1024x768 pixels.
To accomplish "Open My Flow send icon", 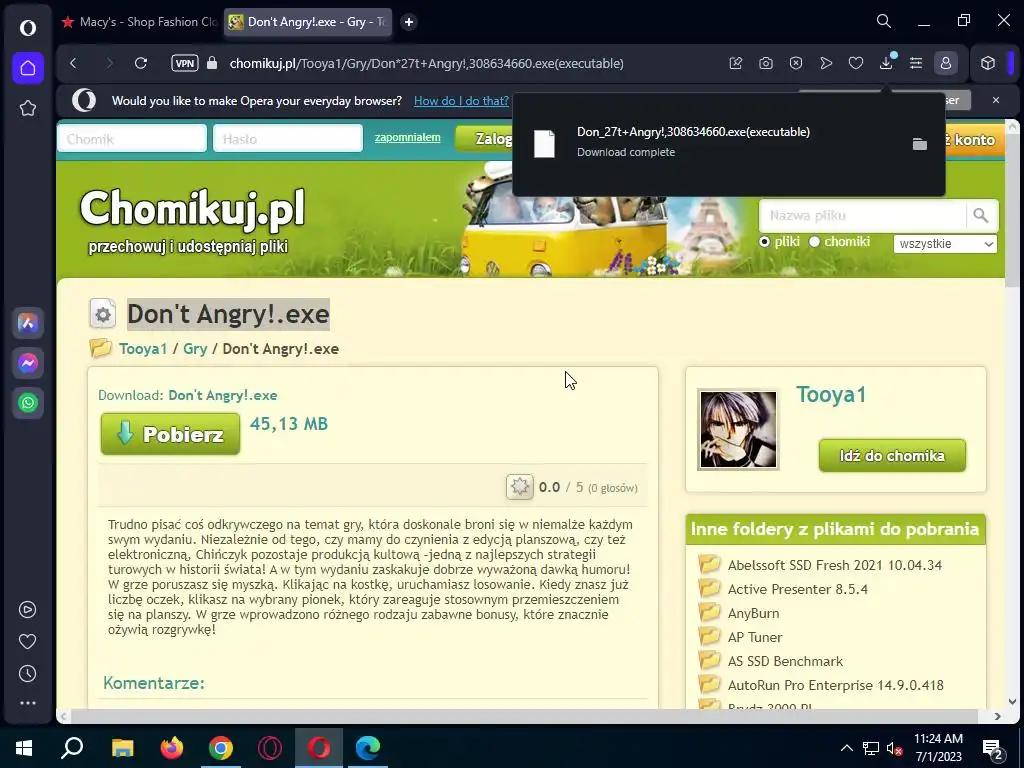I will [826, 63].
